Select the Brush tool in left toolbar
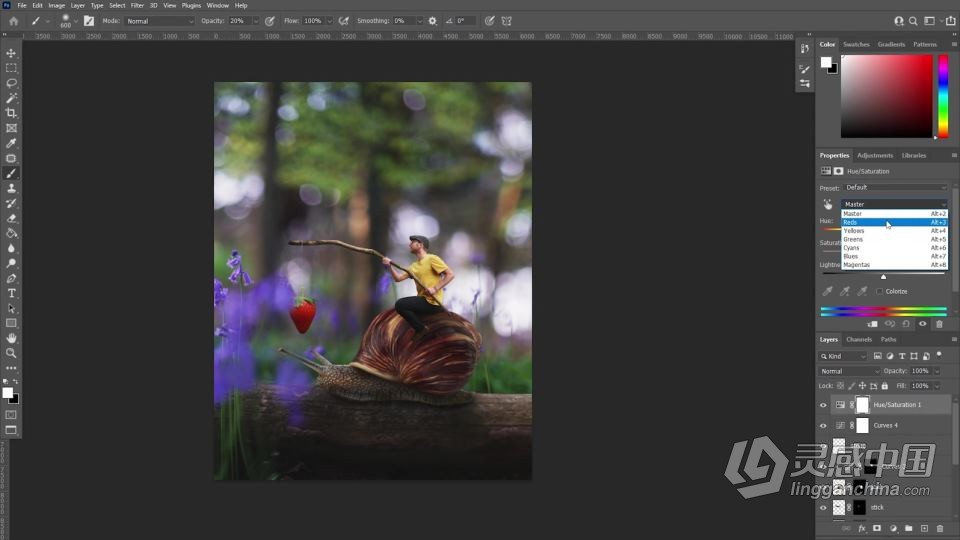This screenshot has height=540, width=960. click(x=11, y=173)
